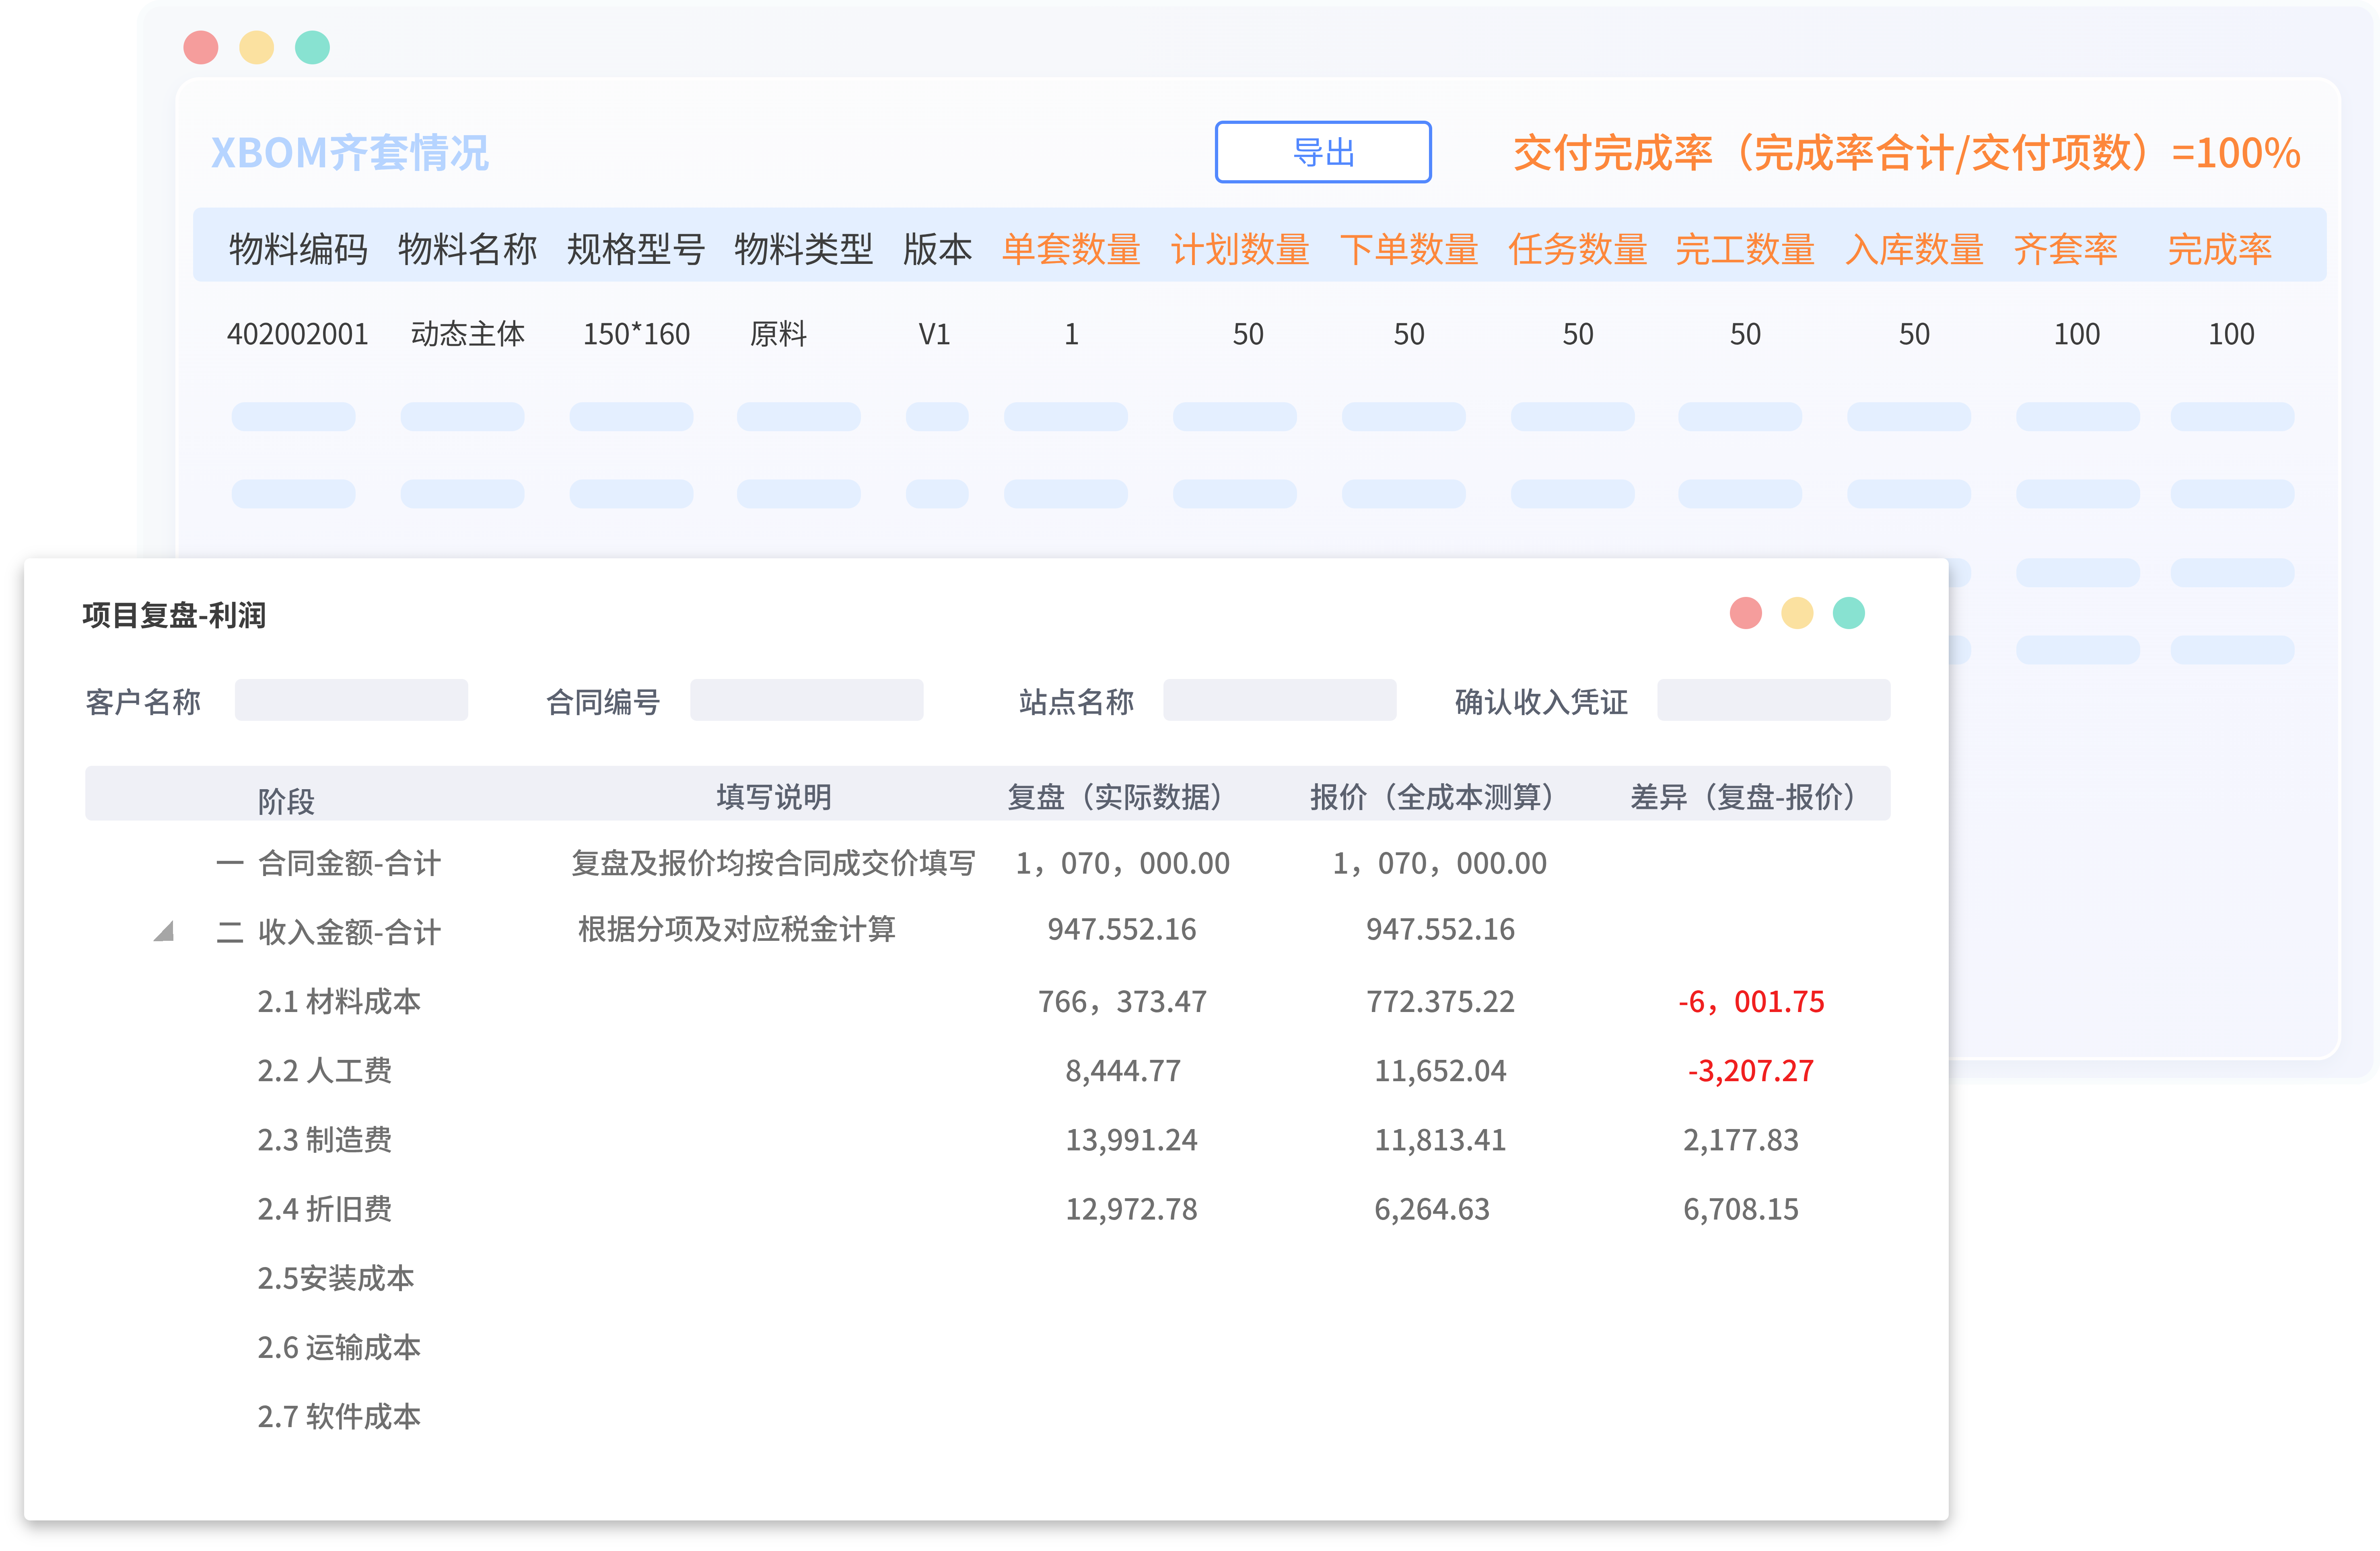Click the 下单数量 column header
Image resolution: width=2380 pixels, height=1551 pixels.
pyautogui.click(x=1409, y=249)
